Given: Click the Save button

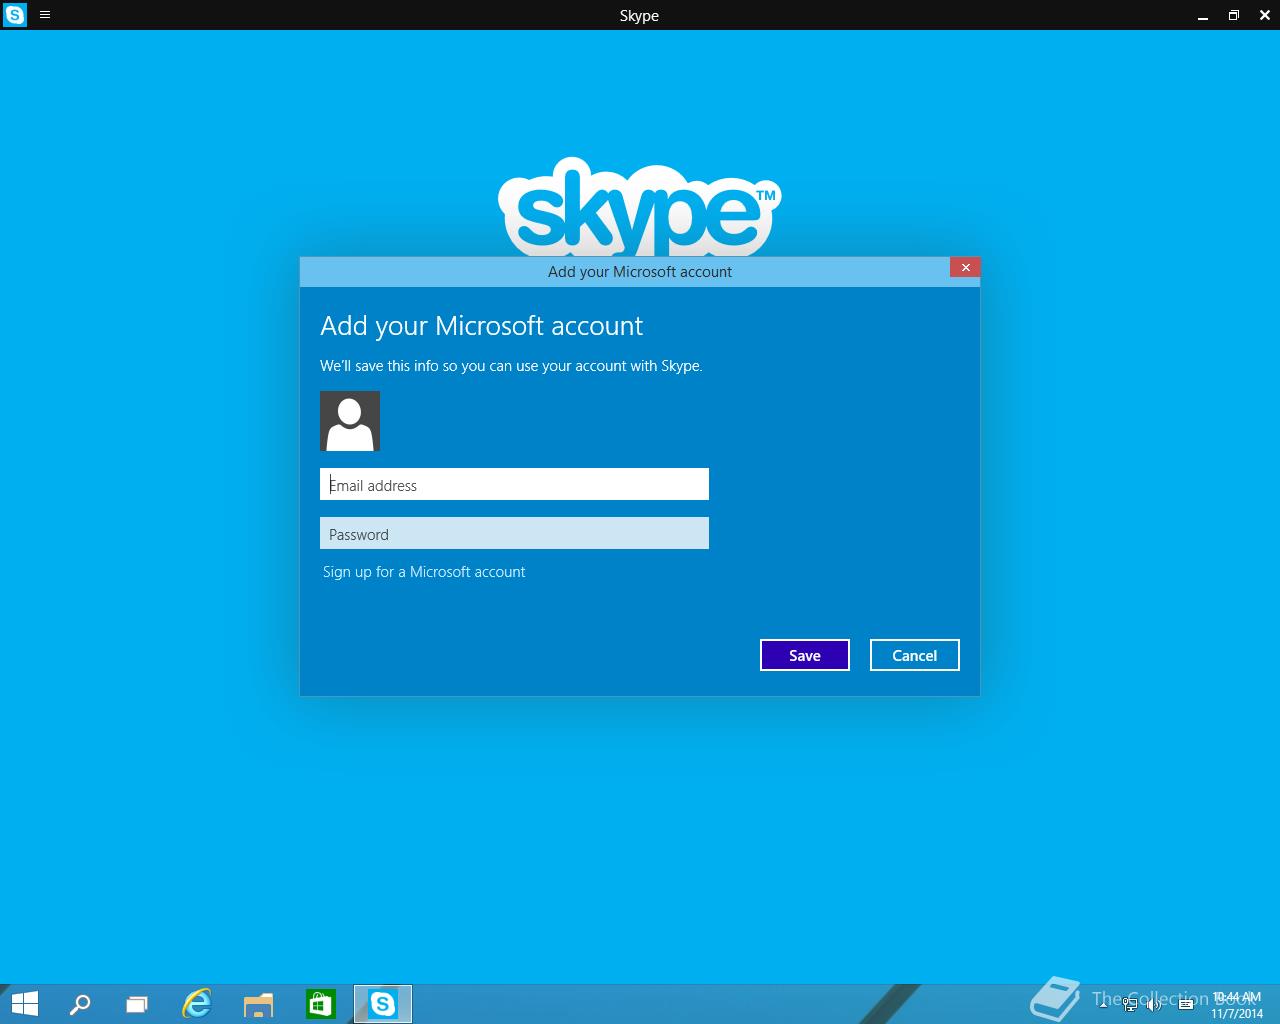Looking at the screenshot, I should pos(805,655).
